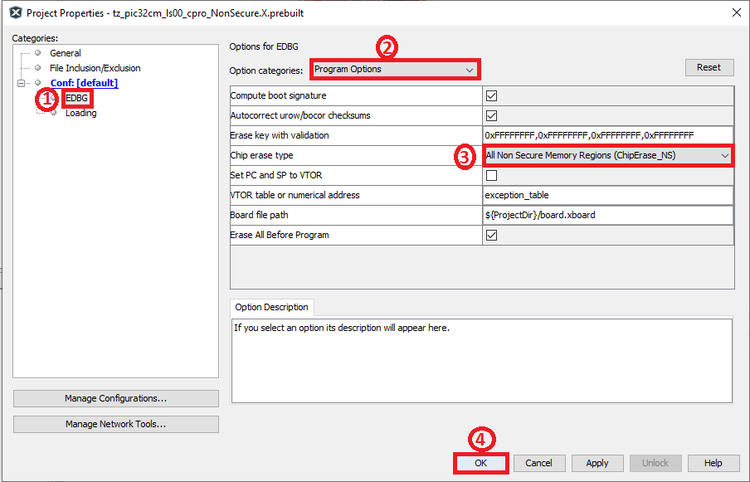Open the Option categories dropdown
The height and width of the screenshot is (482, 750).
pos(393,70)
